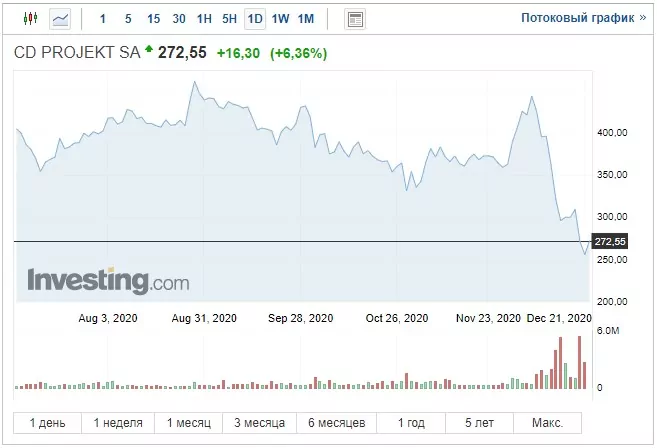Open the news table icon
This screenshot has width=657, height=448.
(355, 19)
